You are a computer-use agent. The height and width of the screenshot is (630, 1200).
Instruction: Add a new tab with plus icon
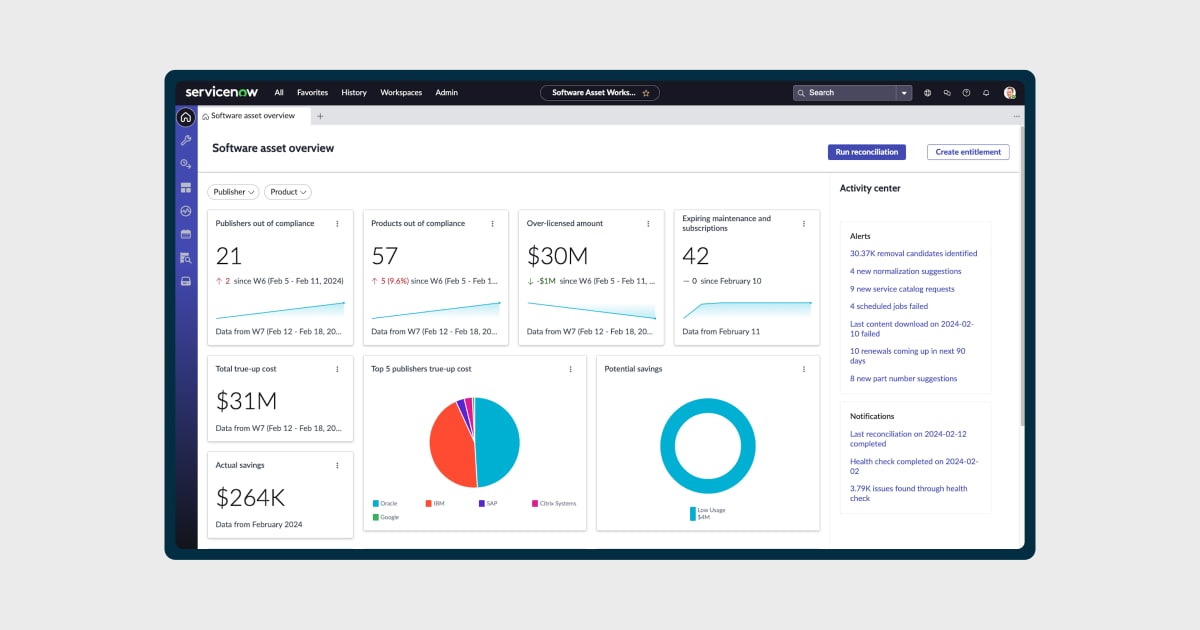click(320, 116)
